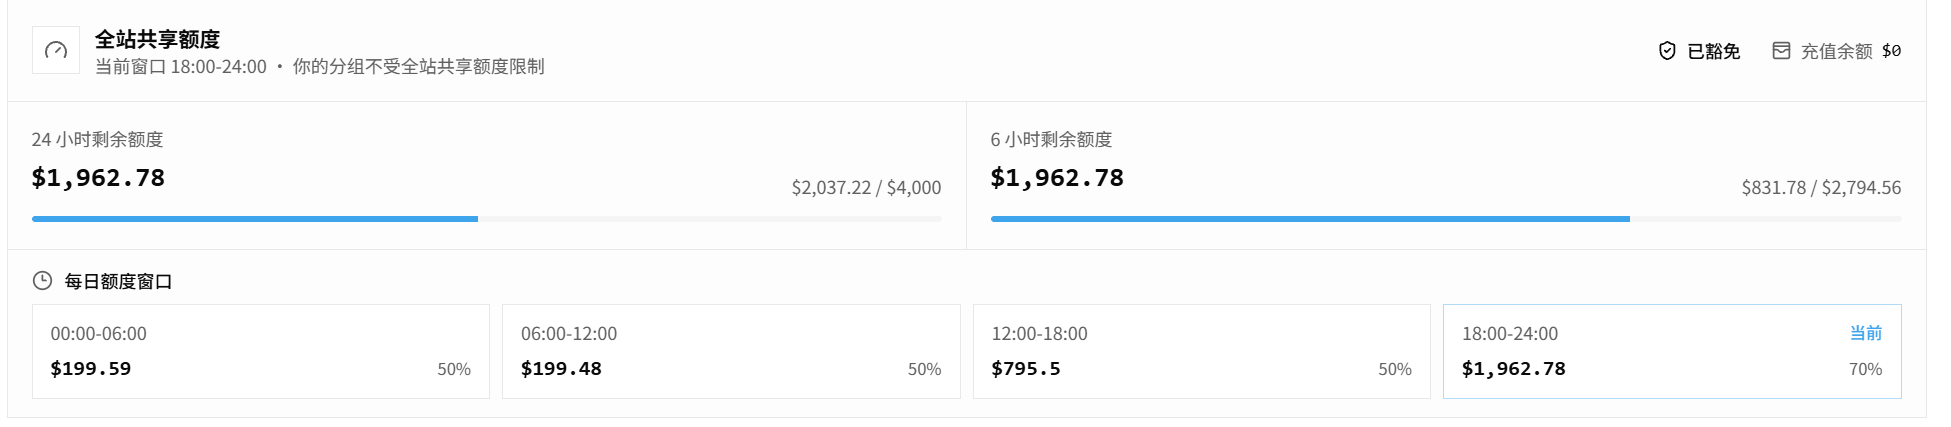Click the $795.5 amount in 12:00-18:00 card
1951x427 pixels.
[x=1026, y=369]
